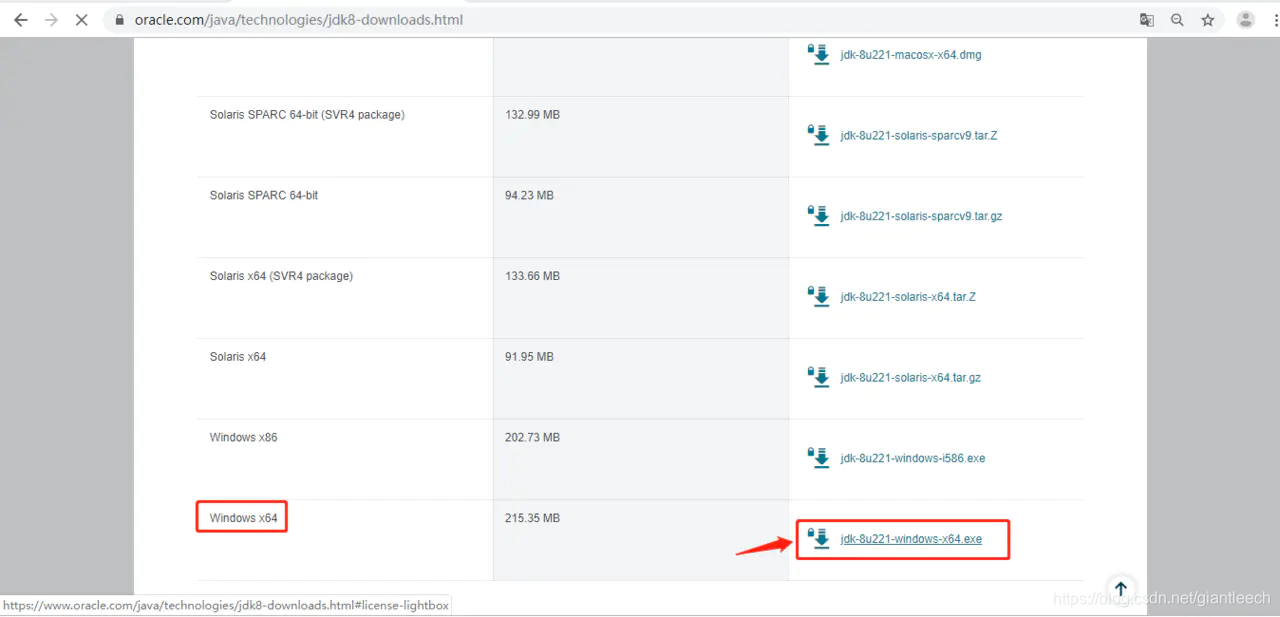Image resolution: width=1280 pixels, height=617 pixels.
Task: Click the 132.99 MB file size
Action: tap(533, 115)
